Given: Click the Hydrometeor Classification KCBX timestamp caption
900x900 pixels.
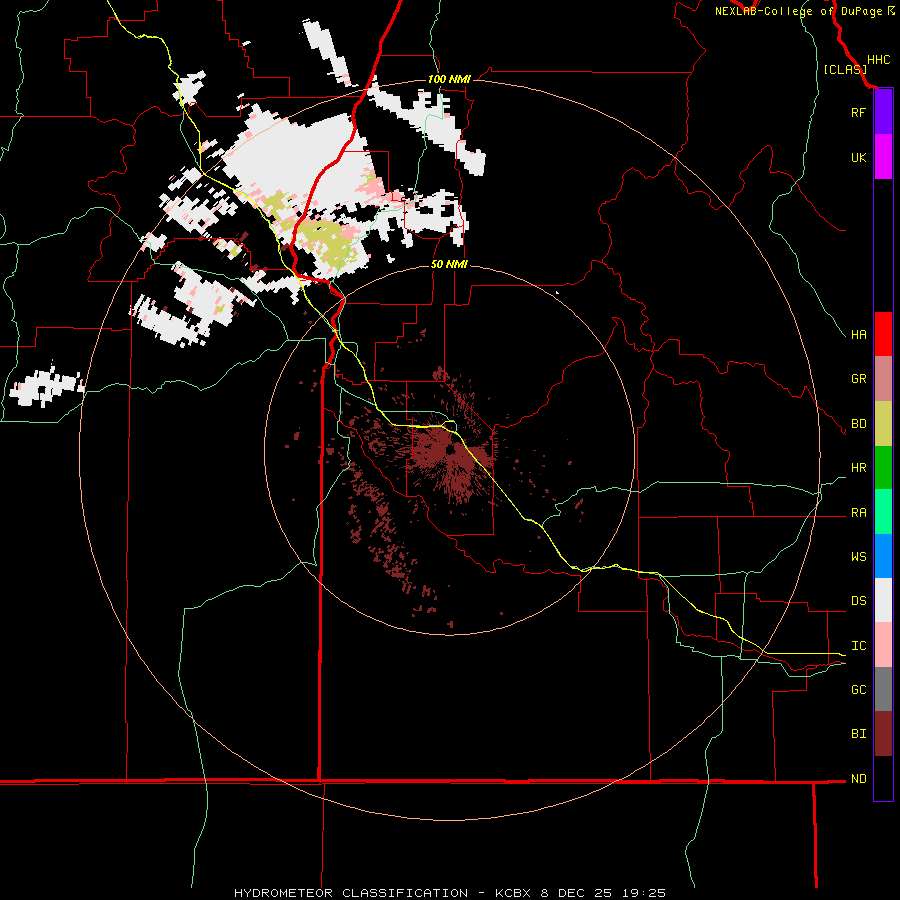Looking at the screenshot, I should [x=449, y=893].
